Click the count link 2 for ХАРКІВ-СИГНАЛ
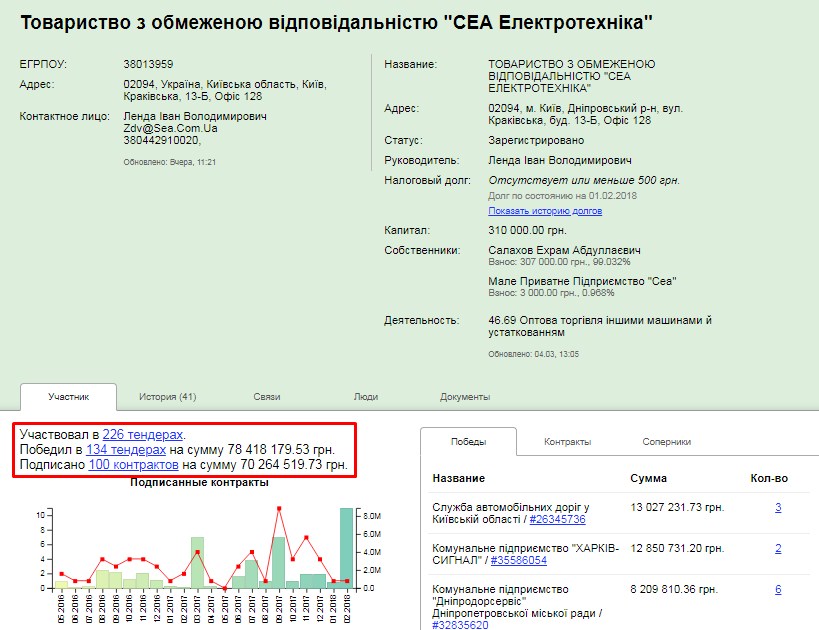The height and width of the screenshot is (630, 819). click(x=778, y=549)
